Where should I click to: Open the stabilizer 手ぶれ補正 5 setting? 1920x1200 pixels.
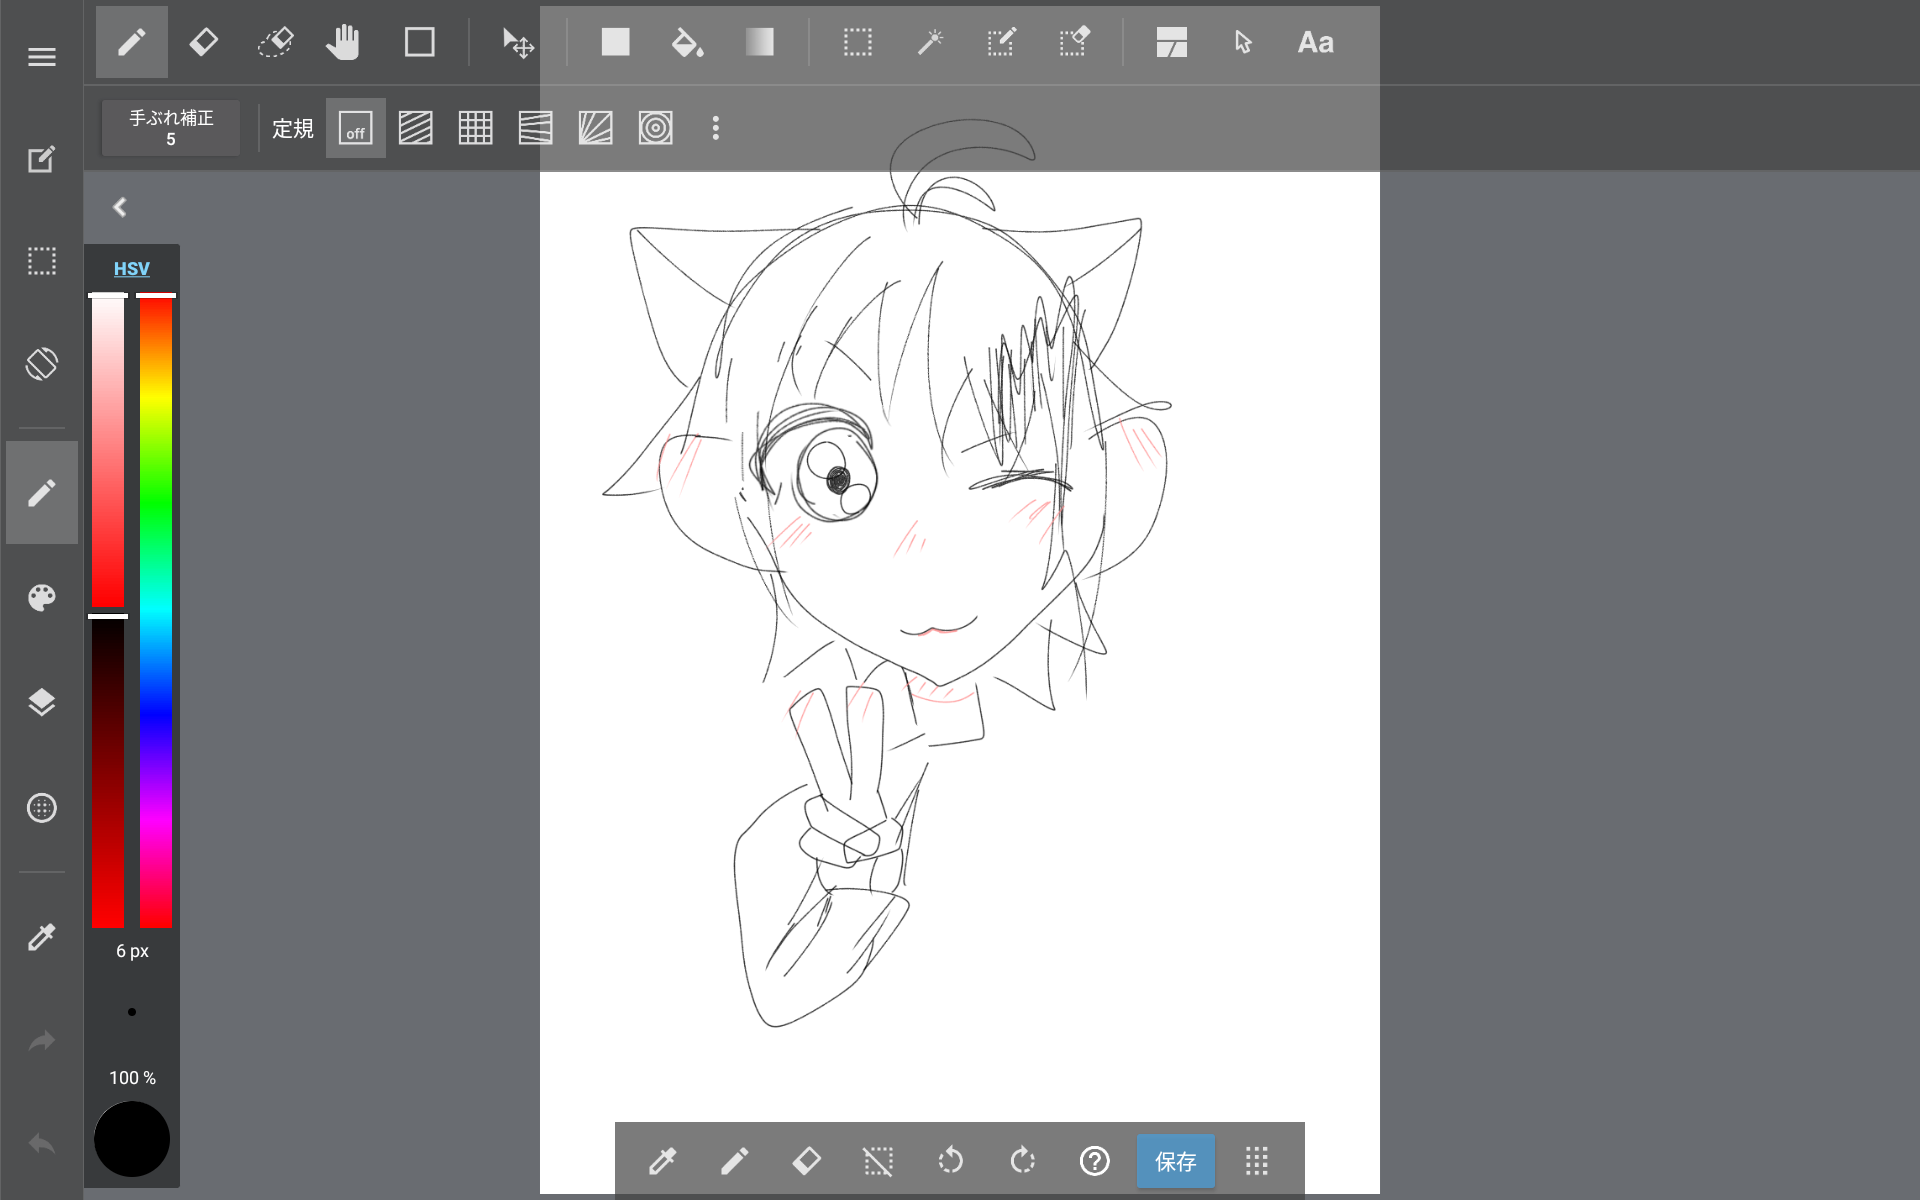(x=171, y=128)
